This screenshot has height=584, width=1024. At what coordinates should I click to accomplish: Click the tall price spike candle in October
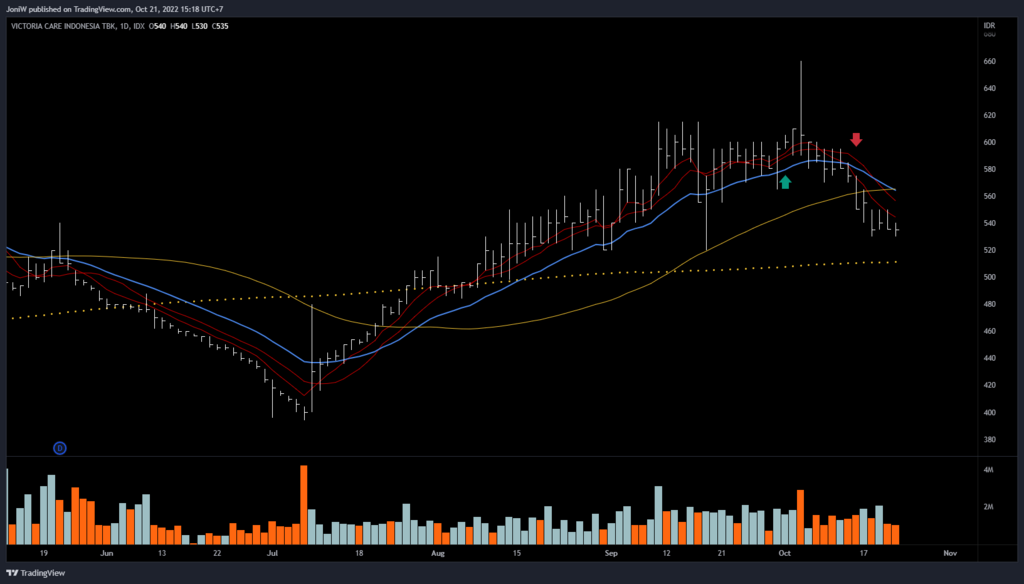click(801, 100)
